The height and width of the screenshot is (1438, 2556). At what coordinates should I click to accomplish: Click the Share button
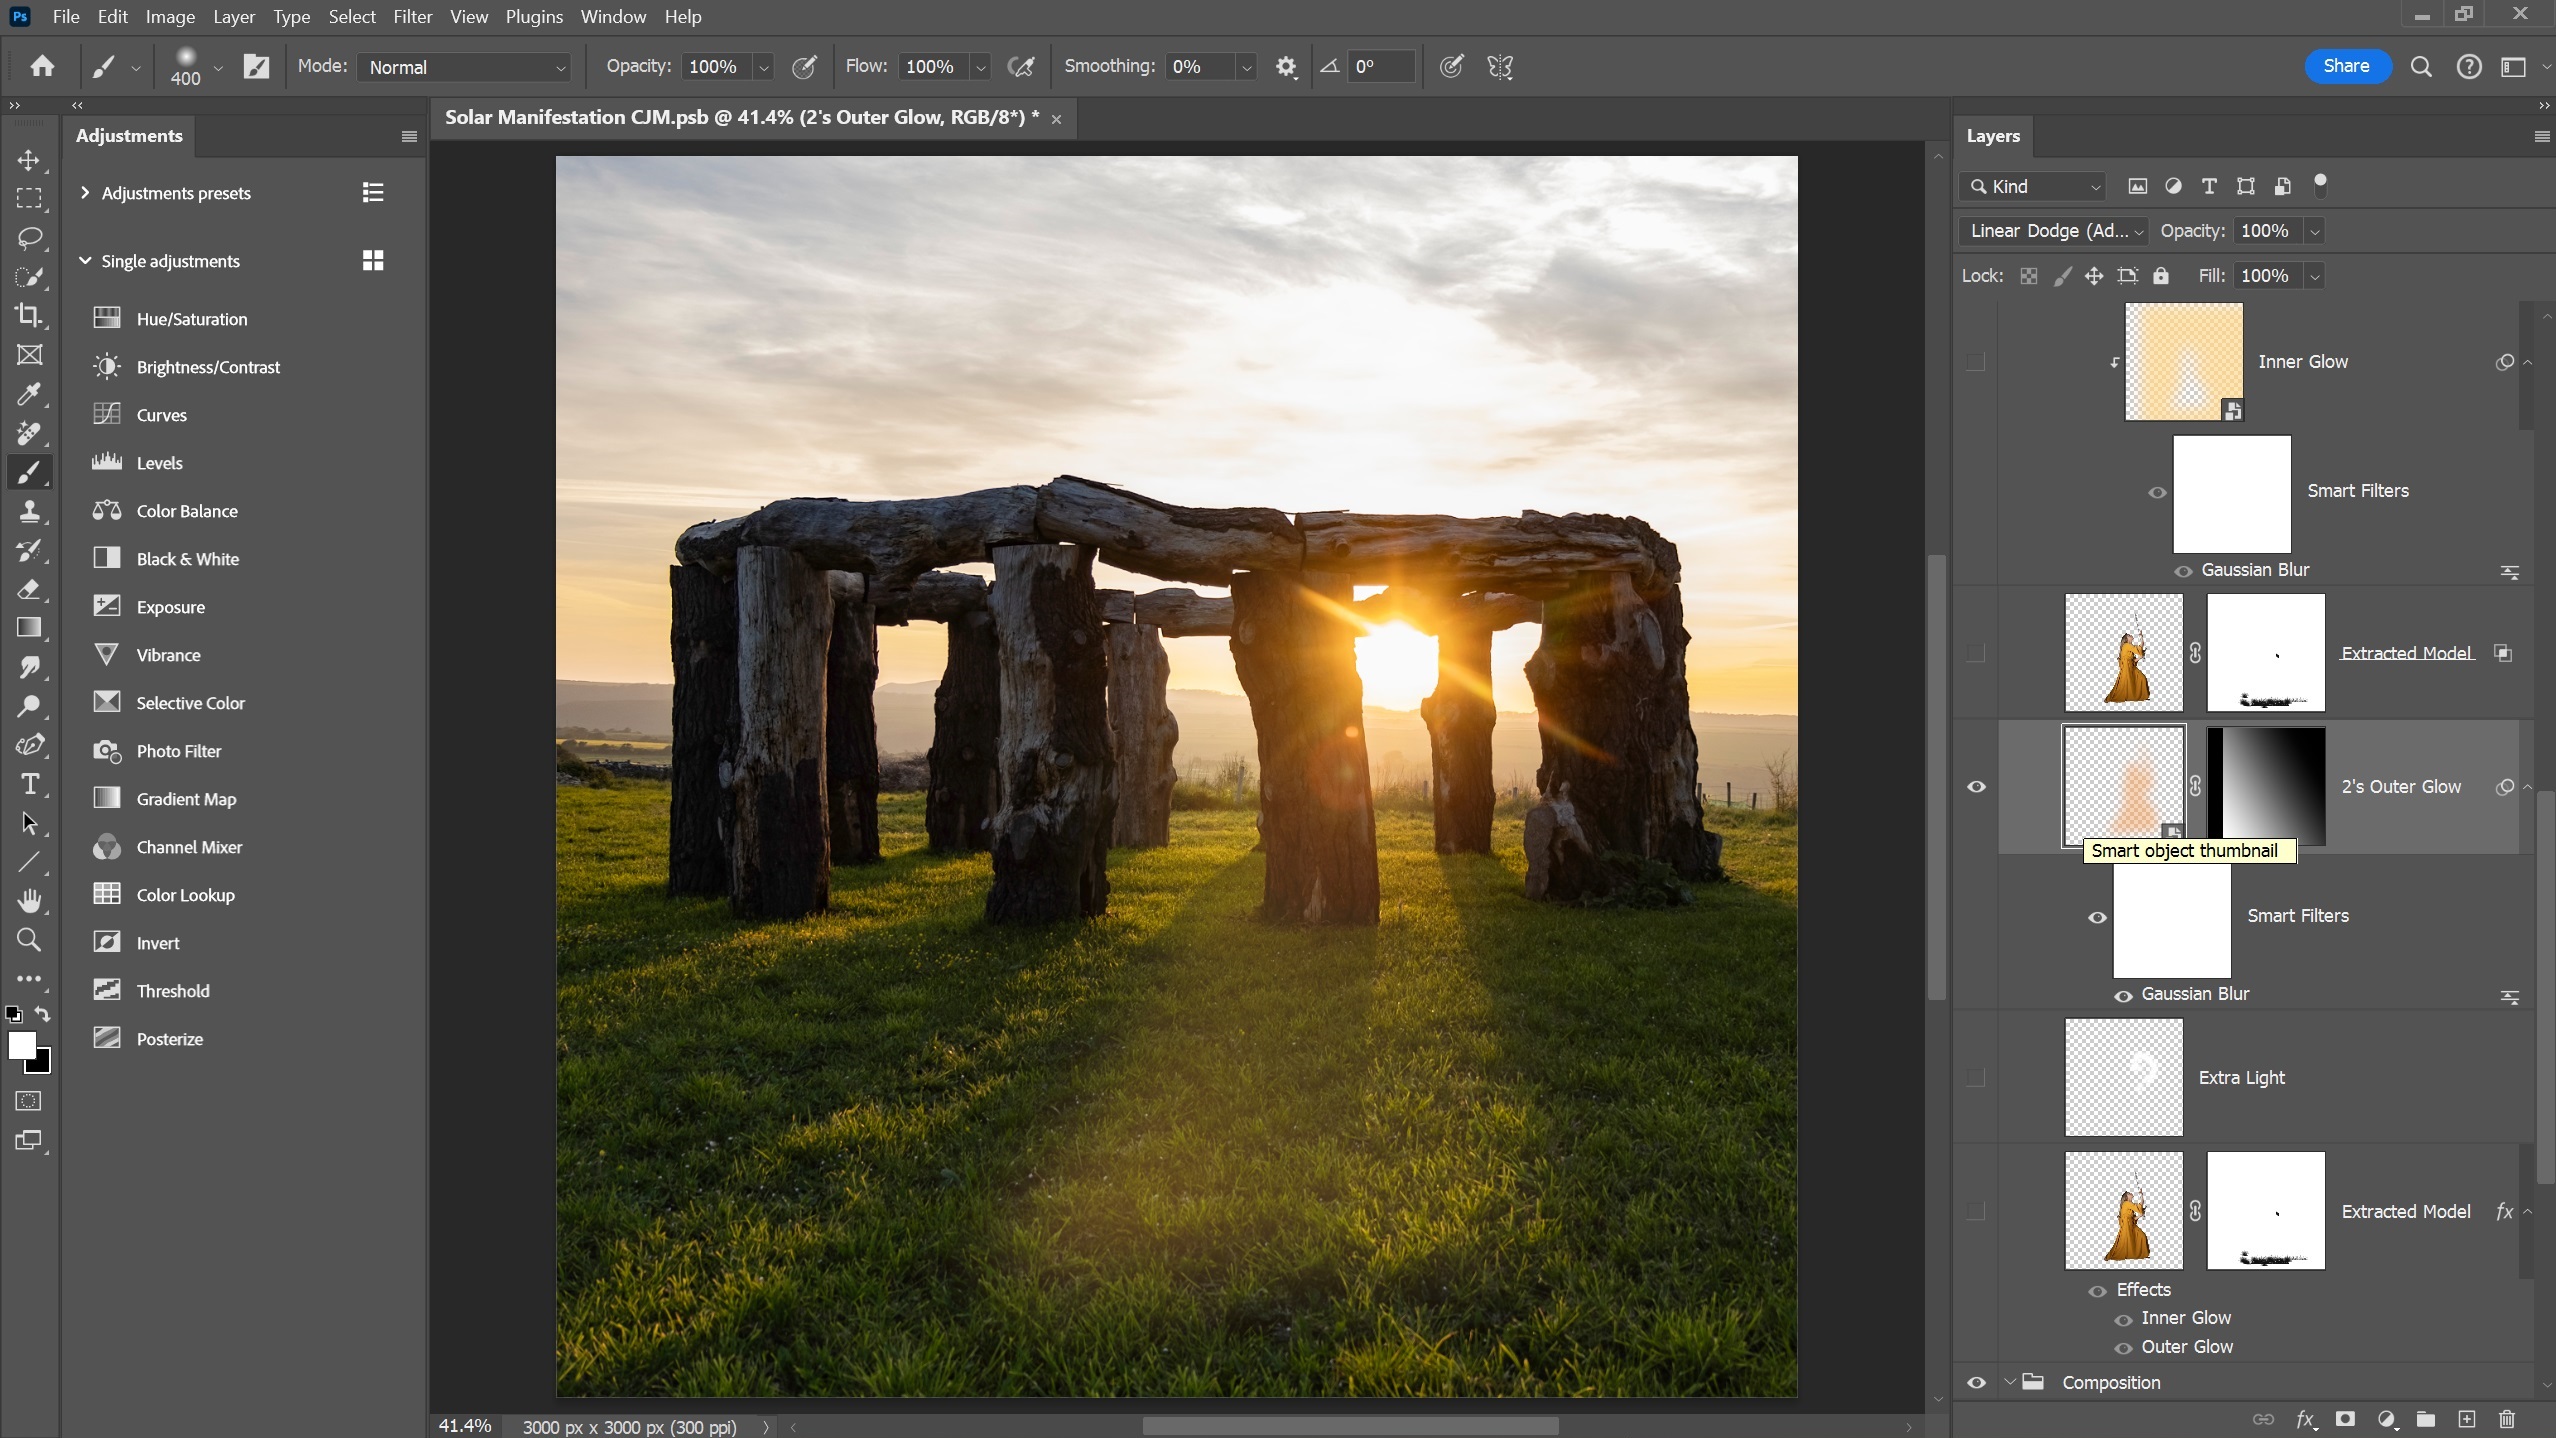click(x=2346, y=66)
